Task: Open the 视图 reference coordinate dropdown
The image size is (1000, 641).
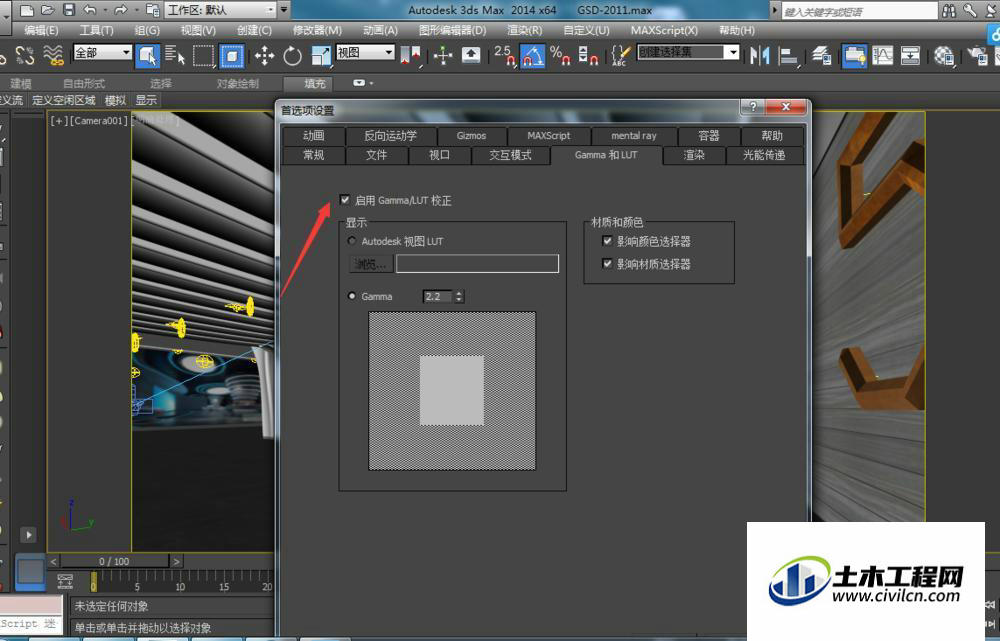Action: point(365,52)
